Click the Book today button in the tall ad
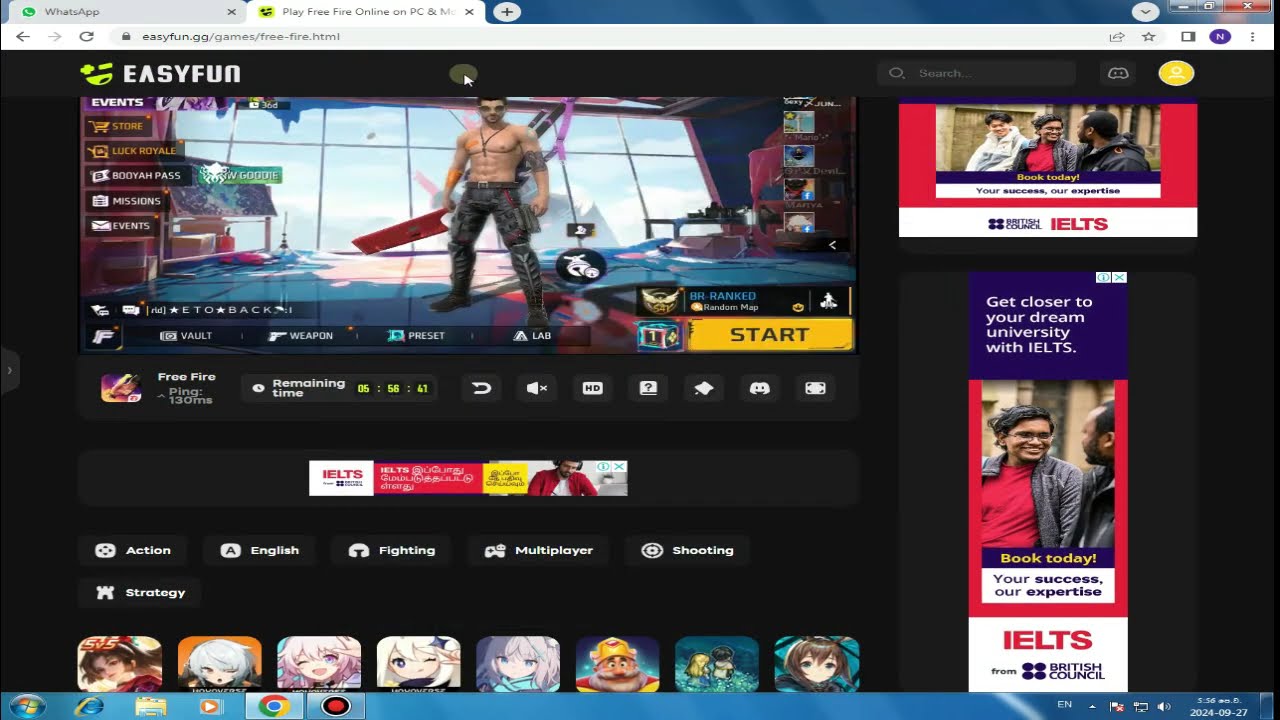The height and width of the screenshot is (720, 1280). point(1048,558)
